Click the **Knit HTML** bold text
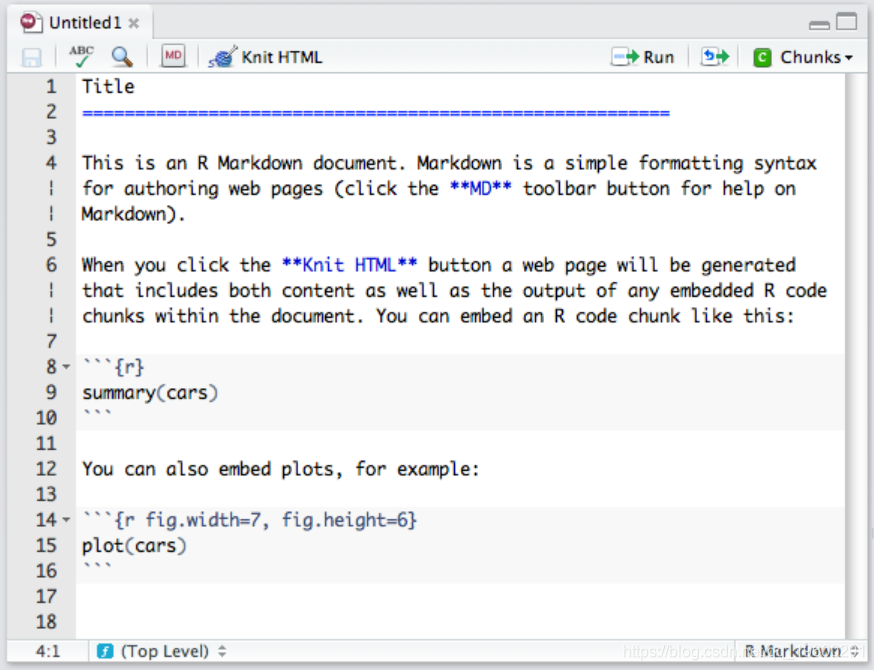The height and width of the screenshot is (670, 874). coord(349,265)
